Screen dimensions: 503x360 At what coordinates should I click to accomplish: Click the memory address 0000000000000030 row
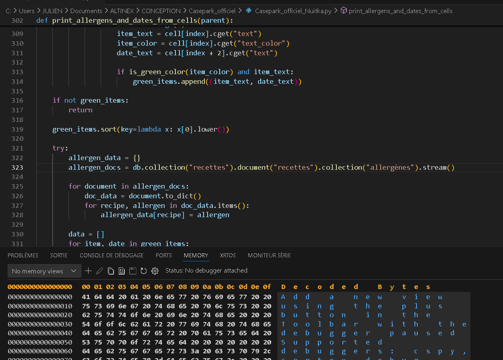40,324
